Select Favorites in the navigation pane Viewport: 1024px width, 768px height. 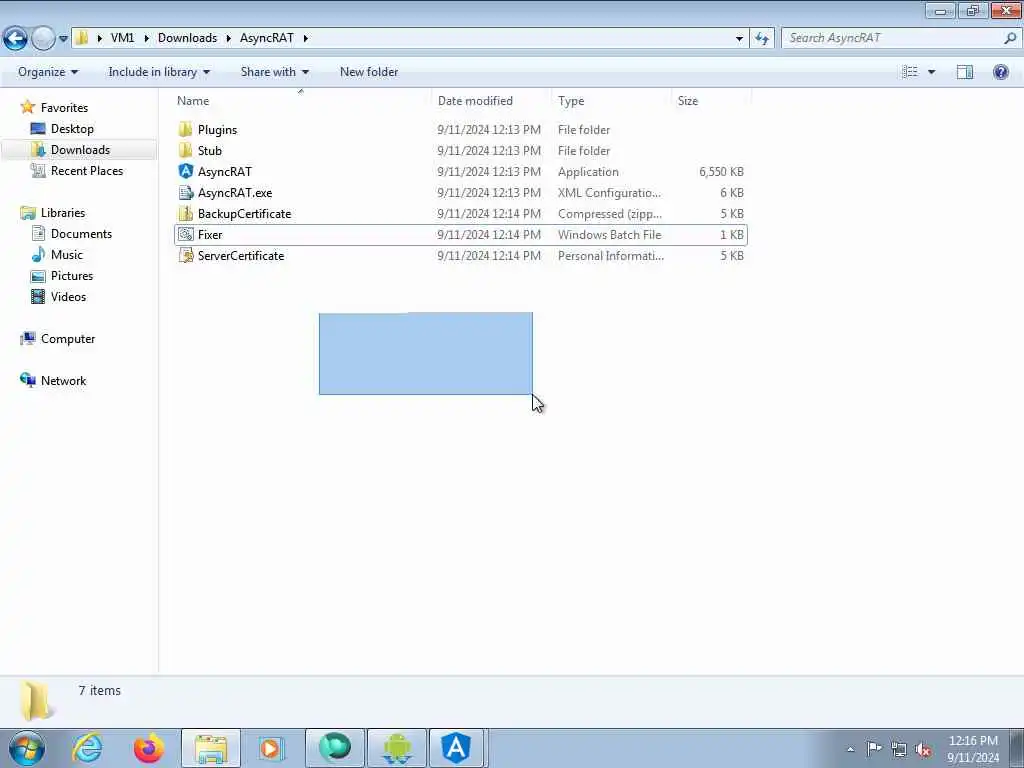pyautogui.click(x=64, y=107)
